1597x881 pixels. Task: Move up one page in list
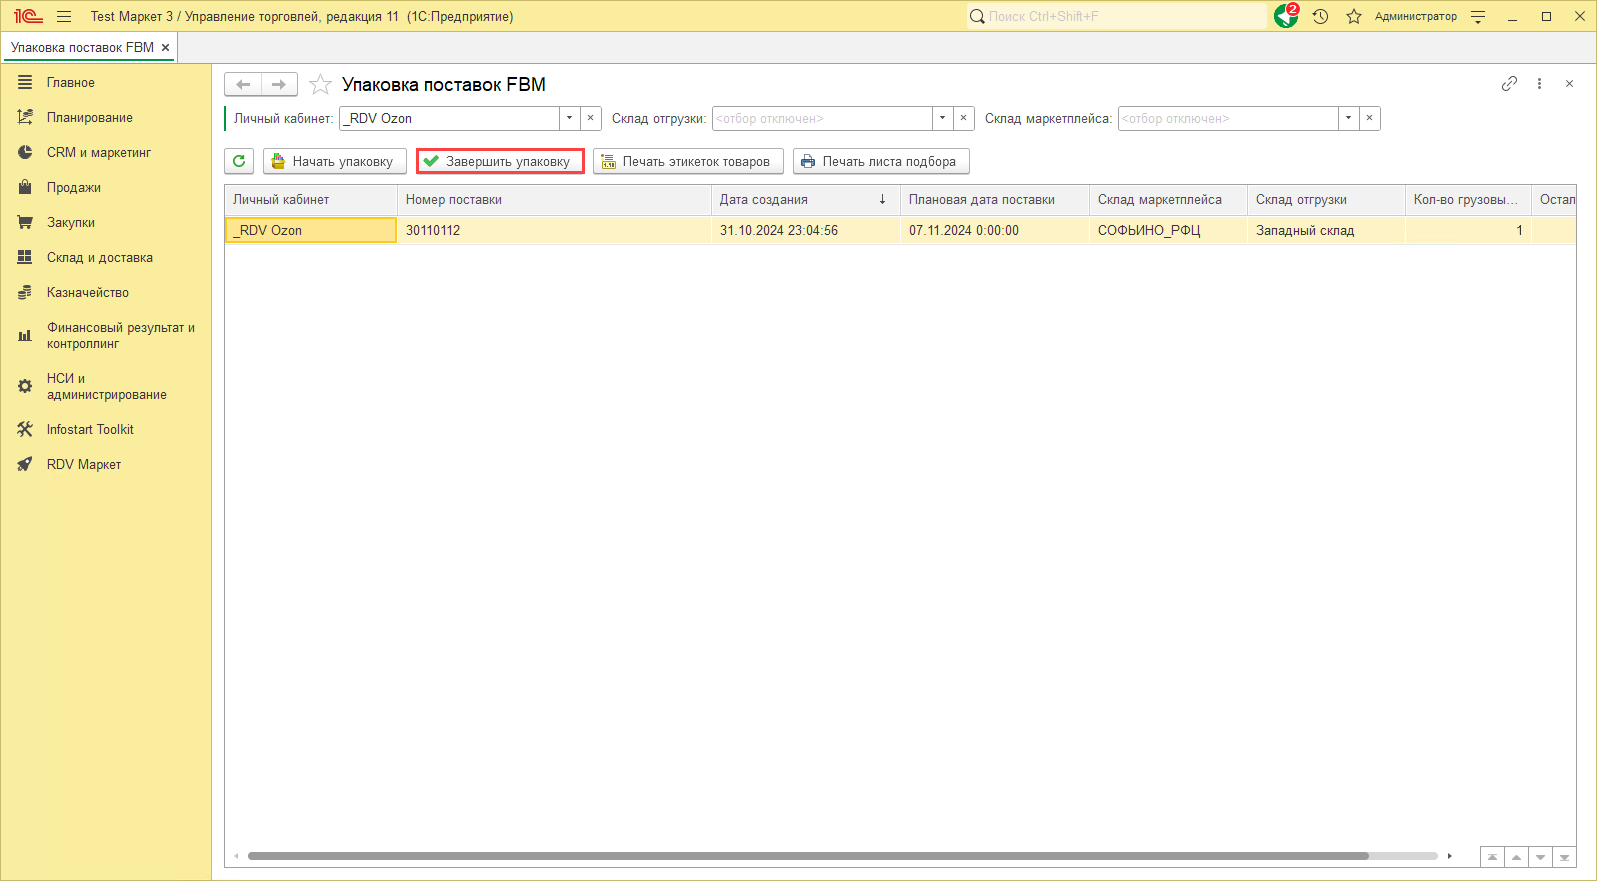click(1516, 857)
